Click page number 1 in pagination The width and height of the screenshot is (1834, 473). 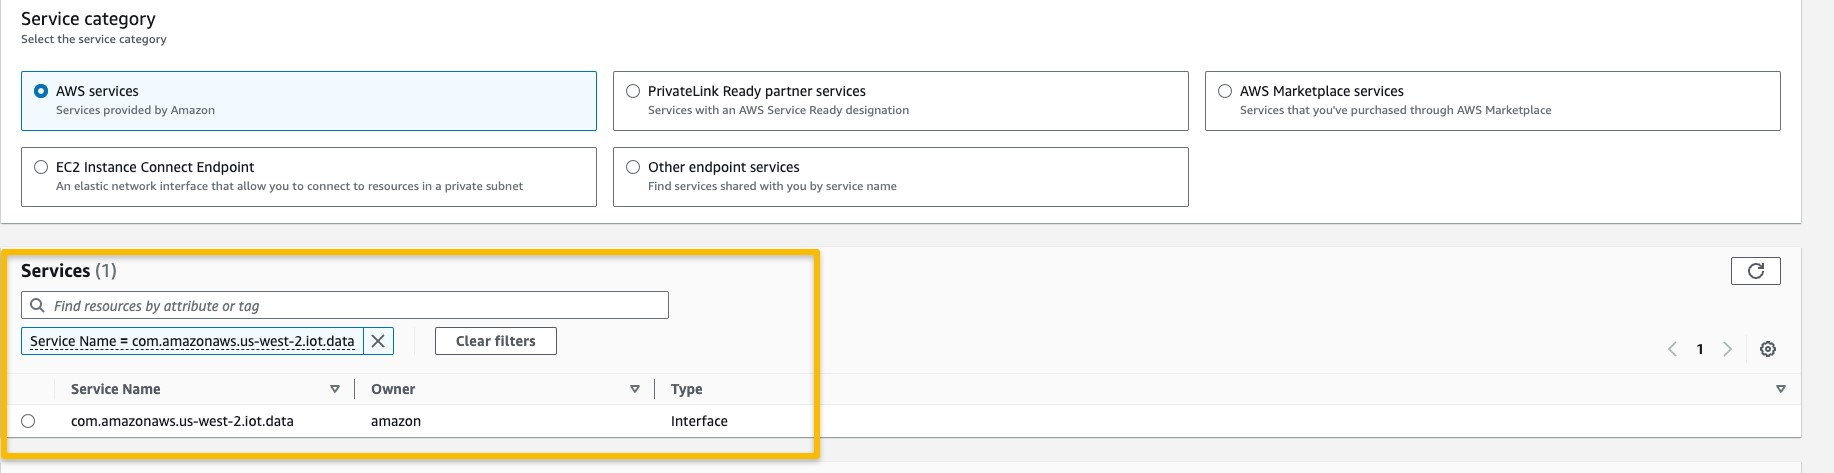(1700, 349)
